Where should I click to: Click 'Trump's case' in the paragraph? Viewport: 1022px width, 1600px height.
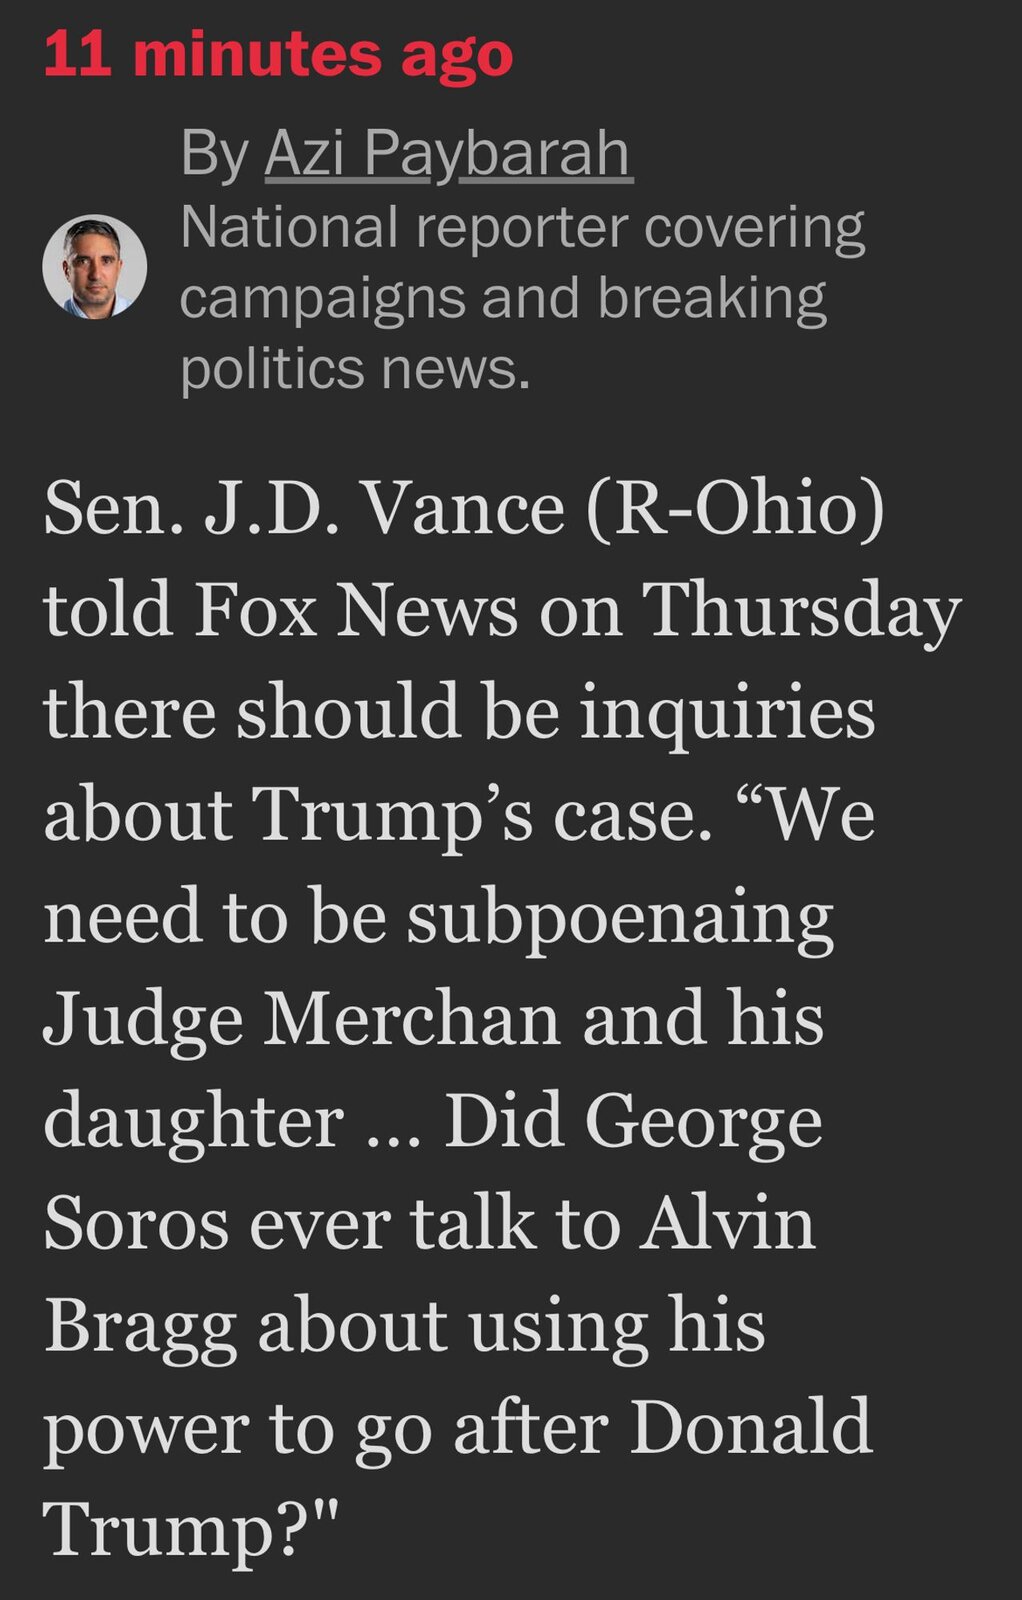[474, 815]
